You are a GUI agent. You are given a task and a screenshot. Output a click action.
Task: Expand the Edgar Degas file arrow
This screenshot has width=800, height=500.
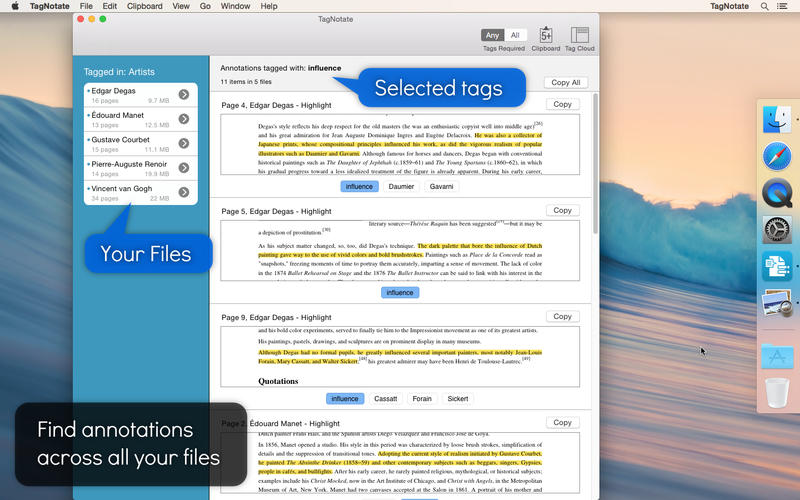click(184, 94)
